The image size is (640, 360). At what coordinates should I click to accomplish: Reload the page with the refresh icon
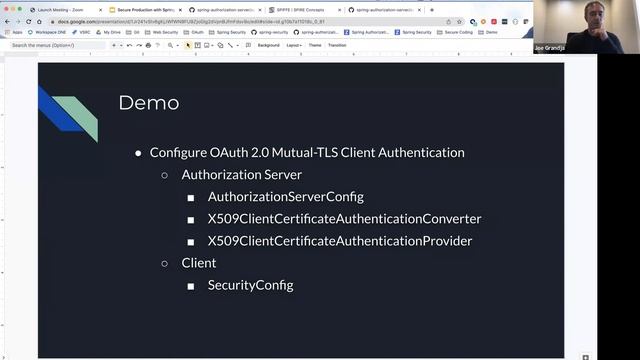click(29, 22)
